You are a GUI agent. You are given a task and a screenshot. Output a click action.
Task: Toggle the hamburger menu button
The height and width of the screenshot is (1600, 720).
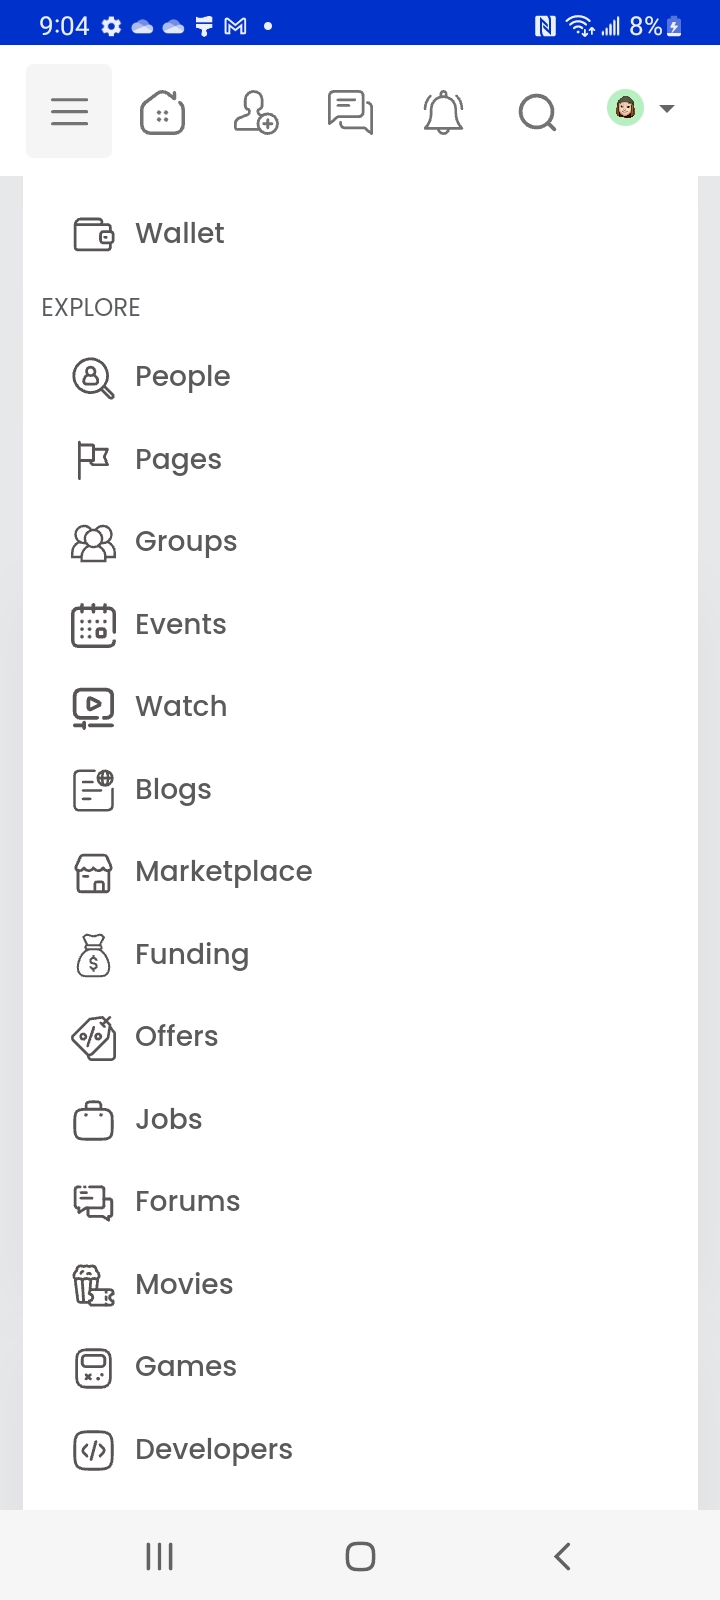point(69,111)
